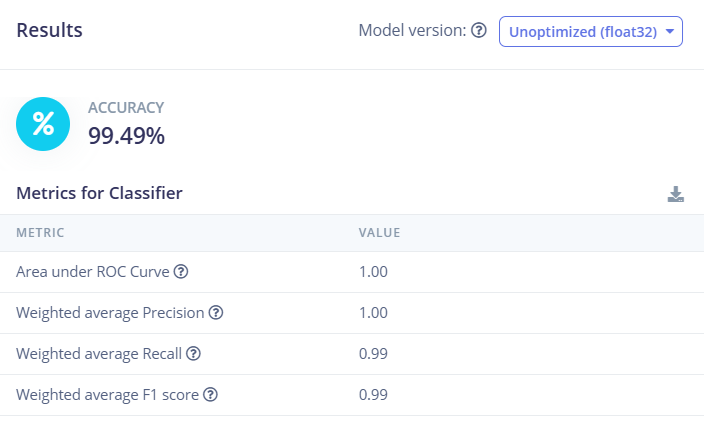Click the help icon beside Model version
704x426 pixels.
479,31
